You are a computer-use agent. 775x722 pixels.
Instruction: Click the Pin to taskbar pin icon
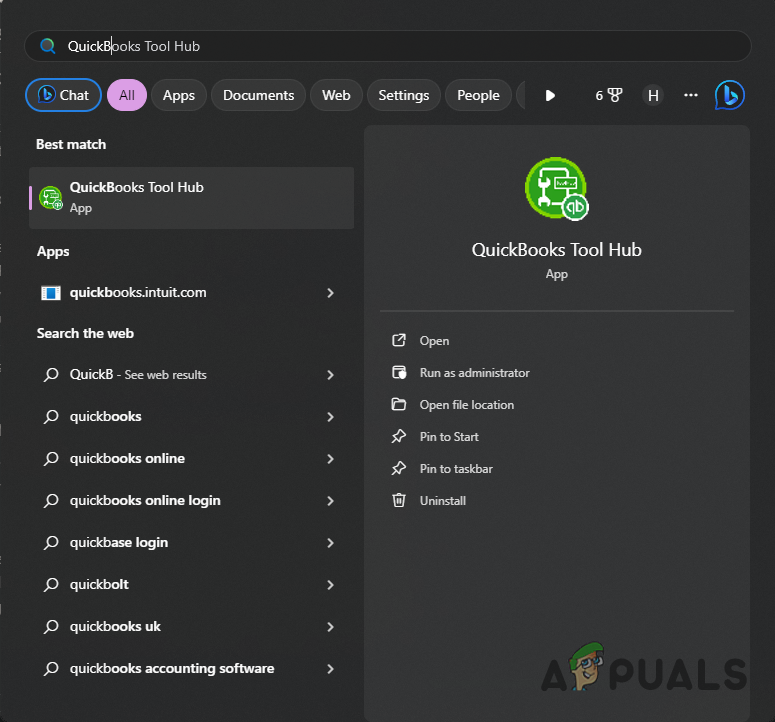(399, 468)
